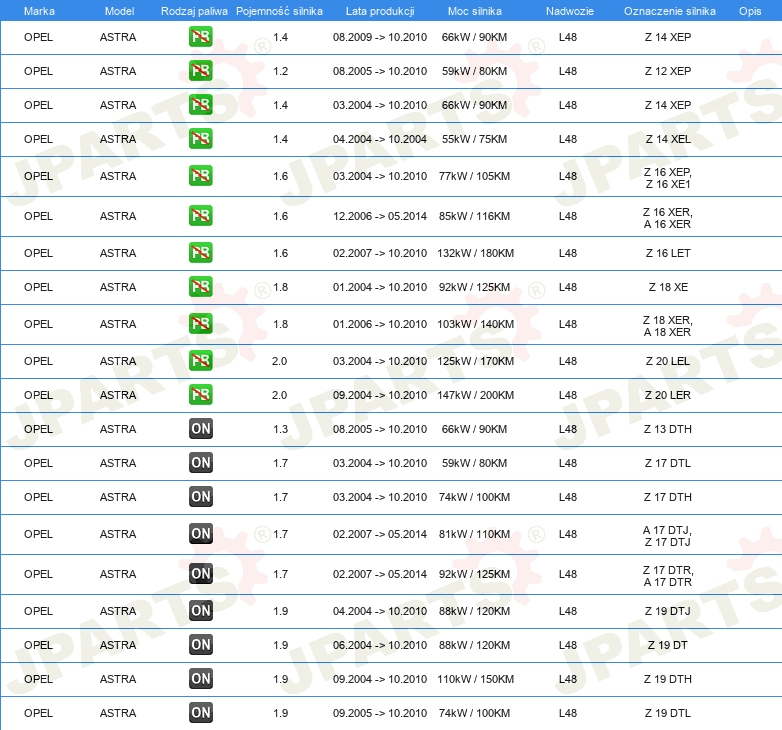Click the Rodzaj paliwa column header

[193, 10]
